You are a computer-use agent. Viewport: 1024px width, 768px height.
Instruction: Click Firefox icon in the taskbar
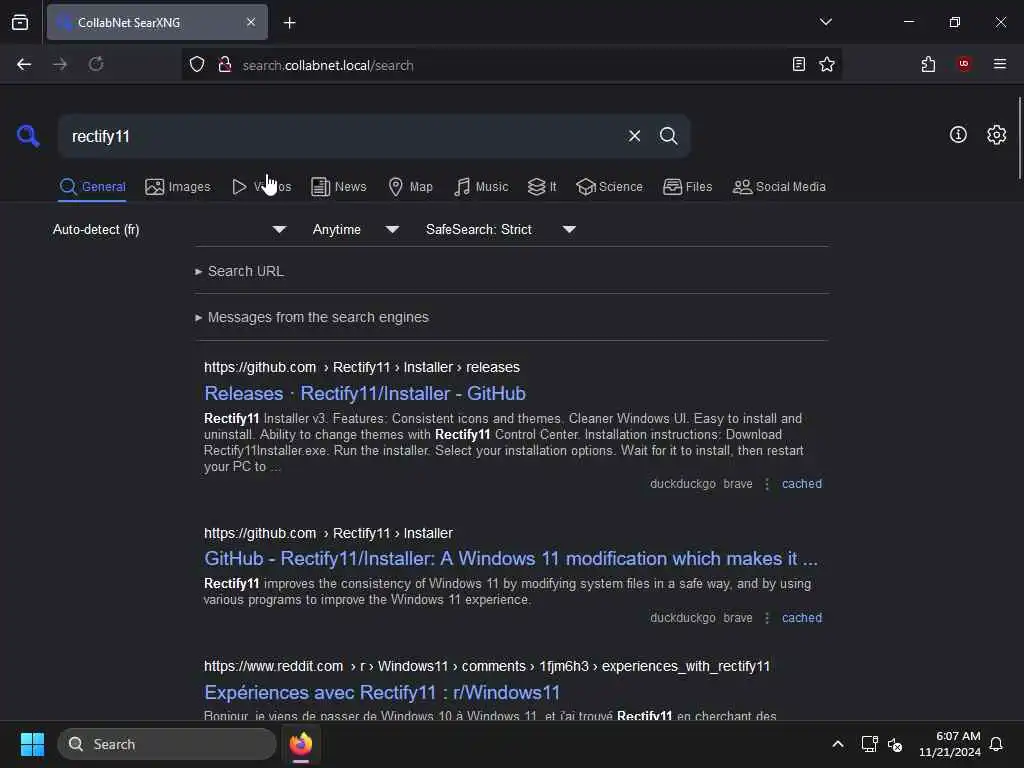(x=300, y=744)
